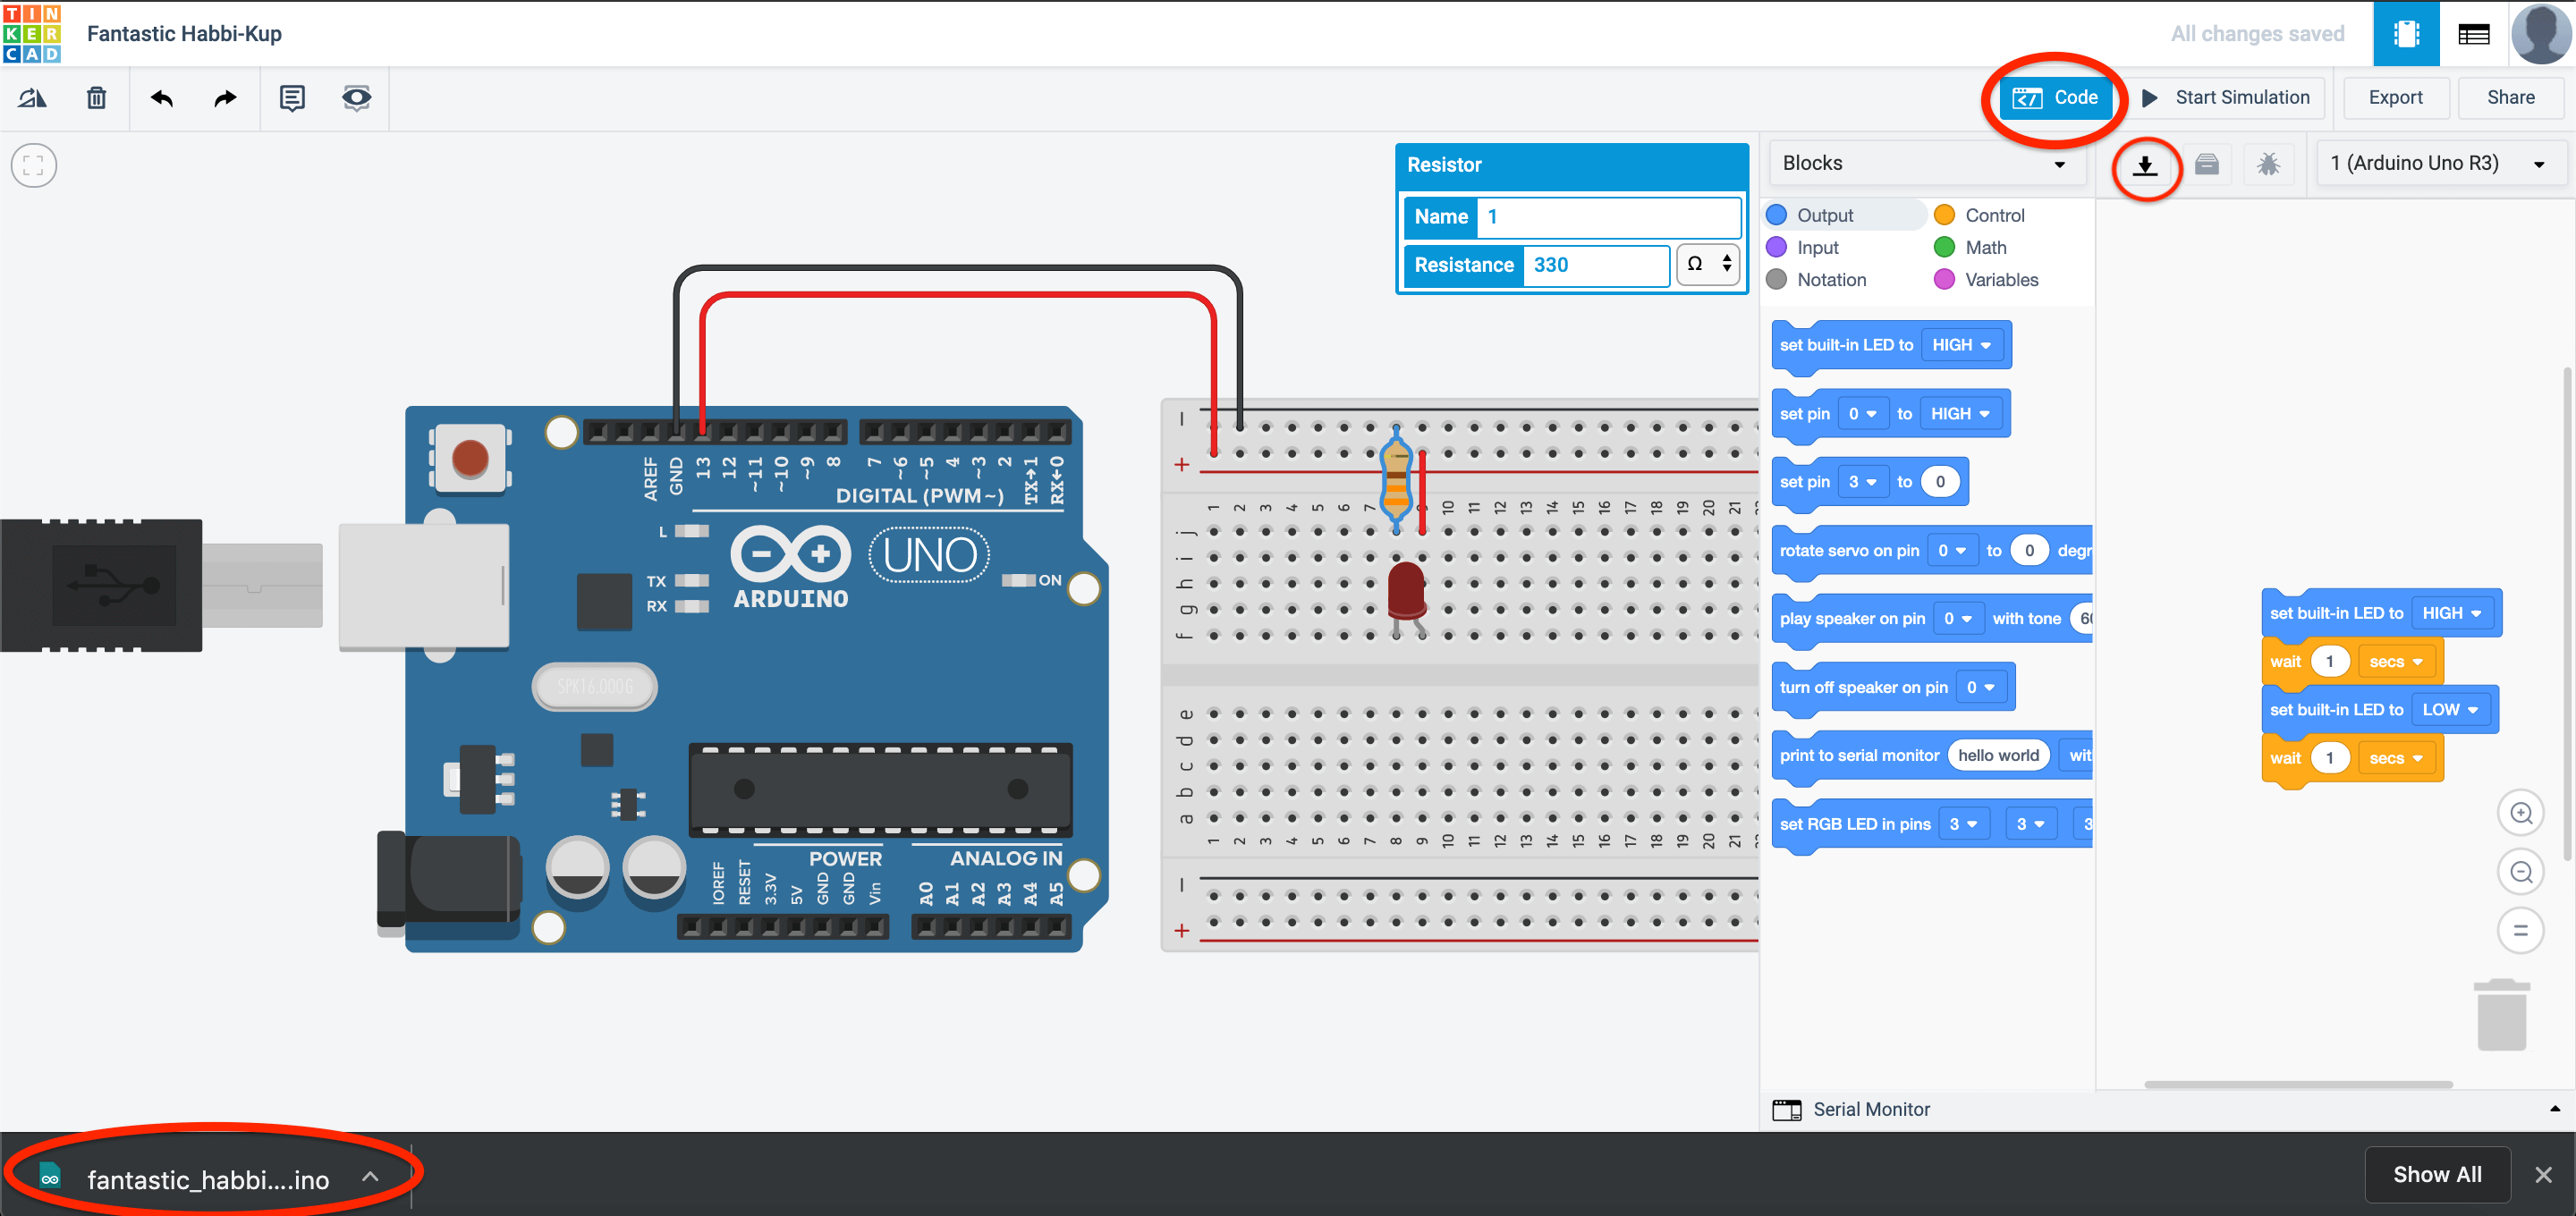Click the download code arrow icon
This screenshot has height=1216, width=2576.
pyautogui.click(x=2145, y=165)
